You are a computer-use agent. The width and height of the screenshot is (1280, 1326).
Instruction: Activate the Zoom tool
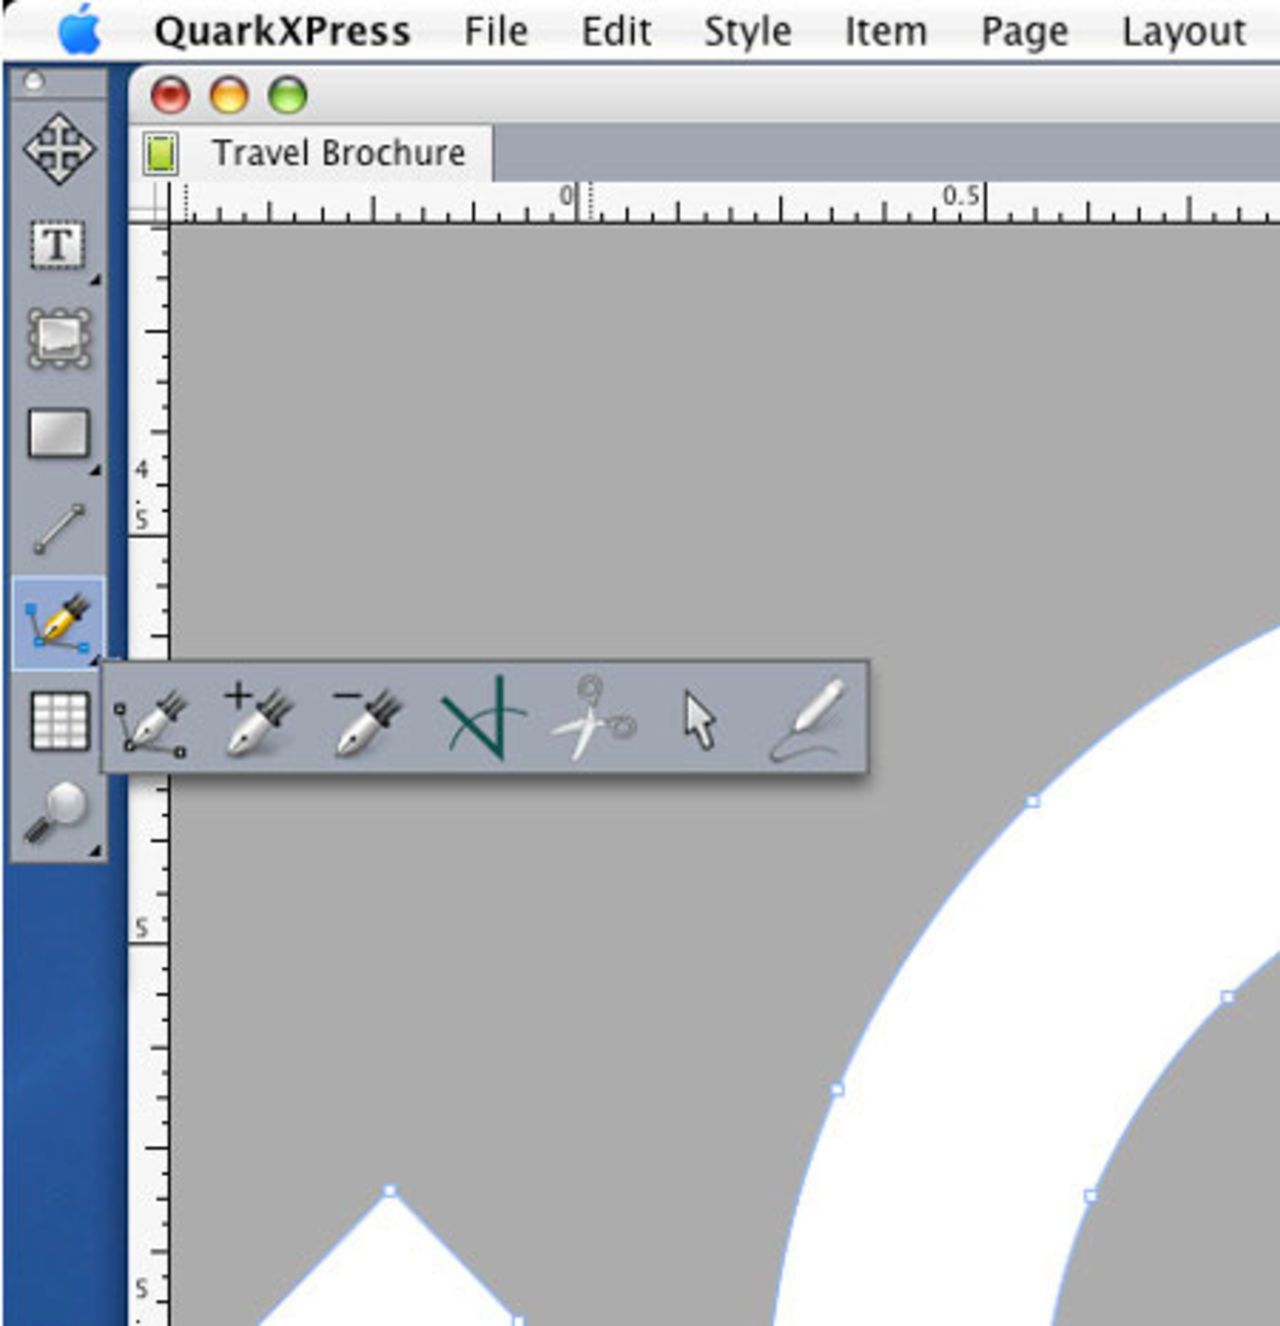[58, 810]
